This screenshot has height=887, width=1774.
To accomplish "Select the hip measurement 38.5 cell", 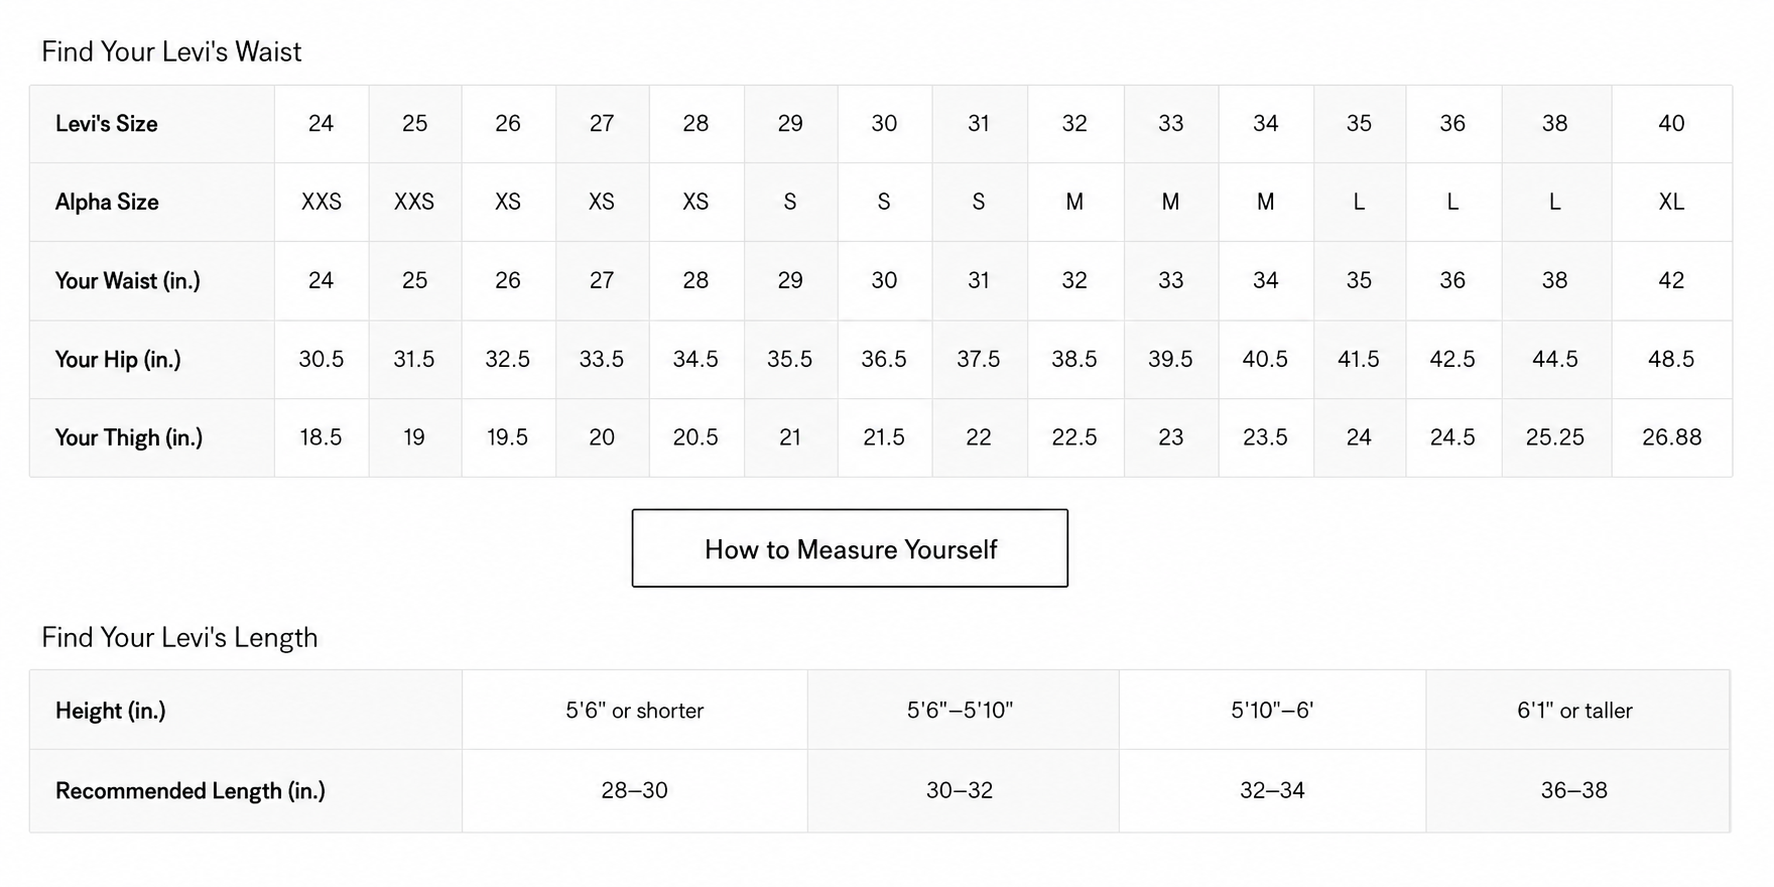I will (x=1075, y=359).
